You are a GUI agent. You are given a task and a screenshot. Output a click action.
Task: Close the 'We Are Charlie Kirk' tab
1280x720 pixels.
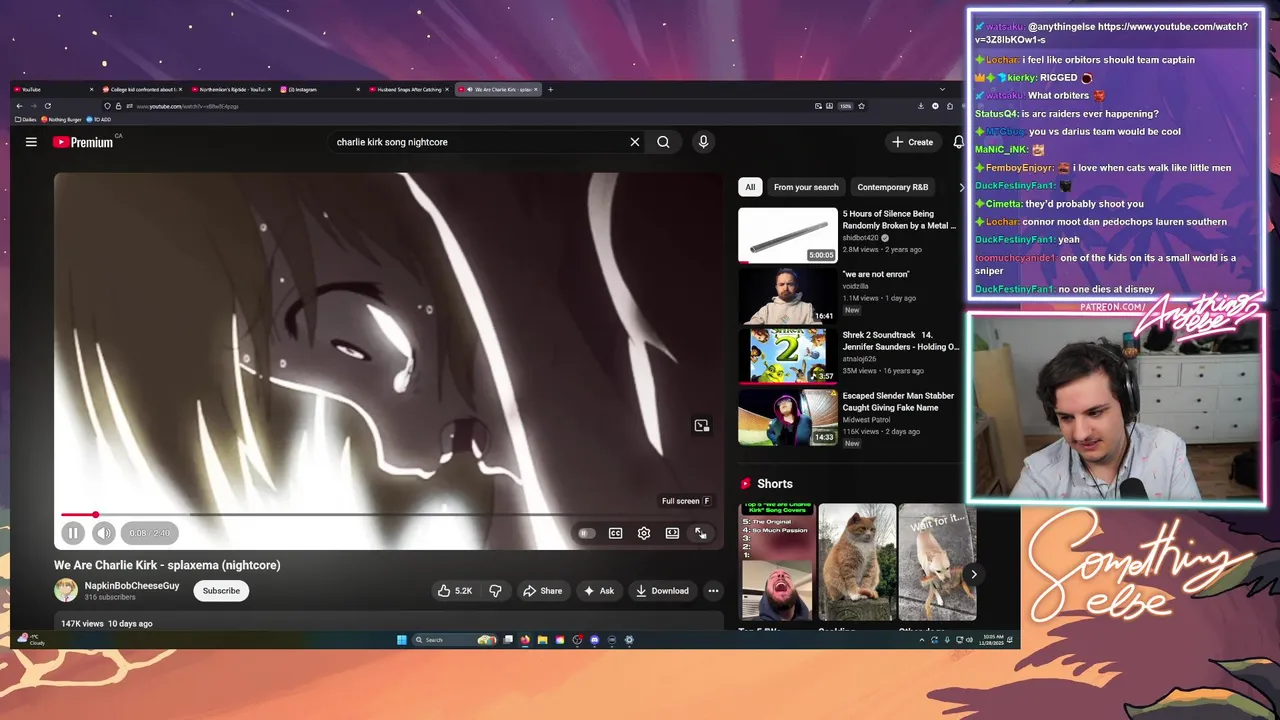click(x=536, y=90)
